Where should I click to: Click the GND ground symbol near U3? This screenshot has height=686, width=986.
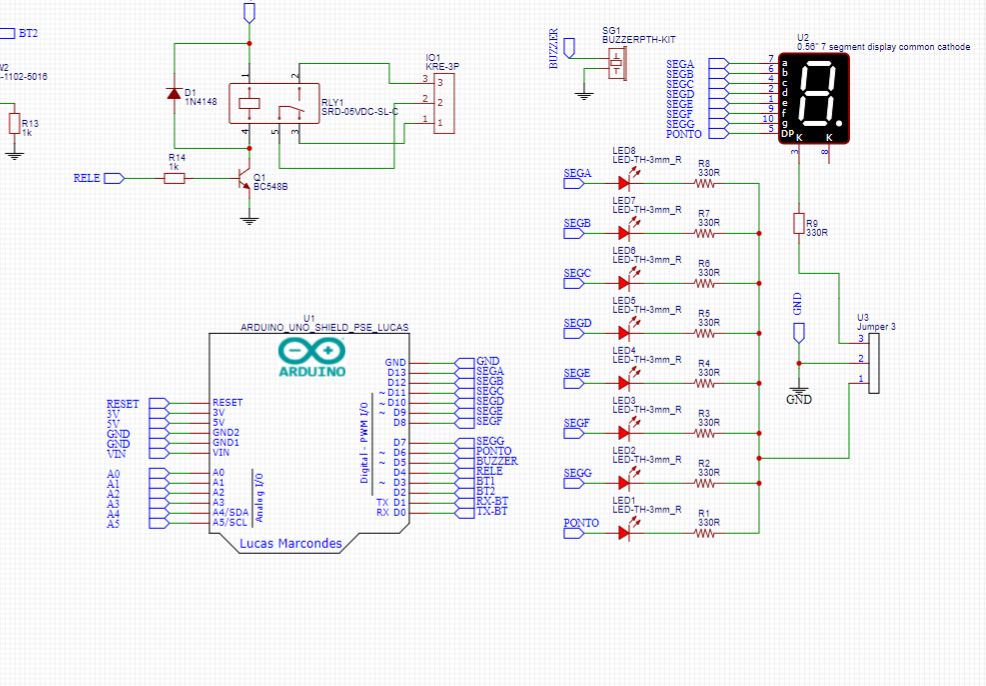[800, 388]
